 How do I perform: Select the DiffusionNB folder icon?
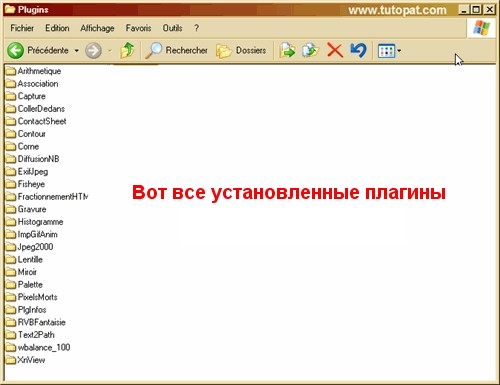click(x=11, y=159)
